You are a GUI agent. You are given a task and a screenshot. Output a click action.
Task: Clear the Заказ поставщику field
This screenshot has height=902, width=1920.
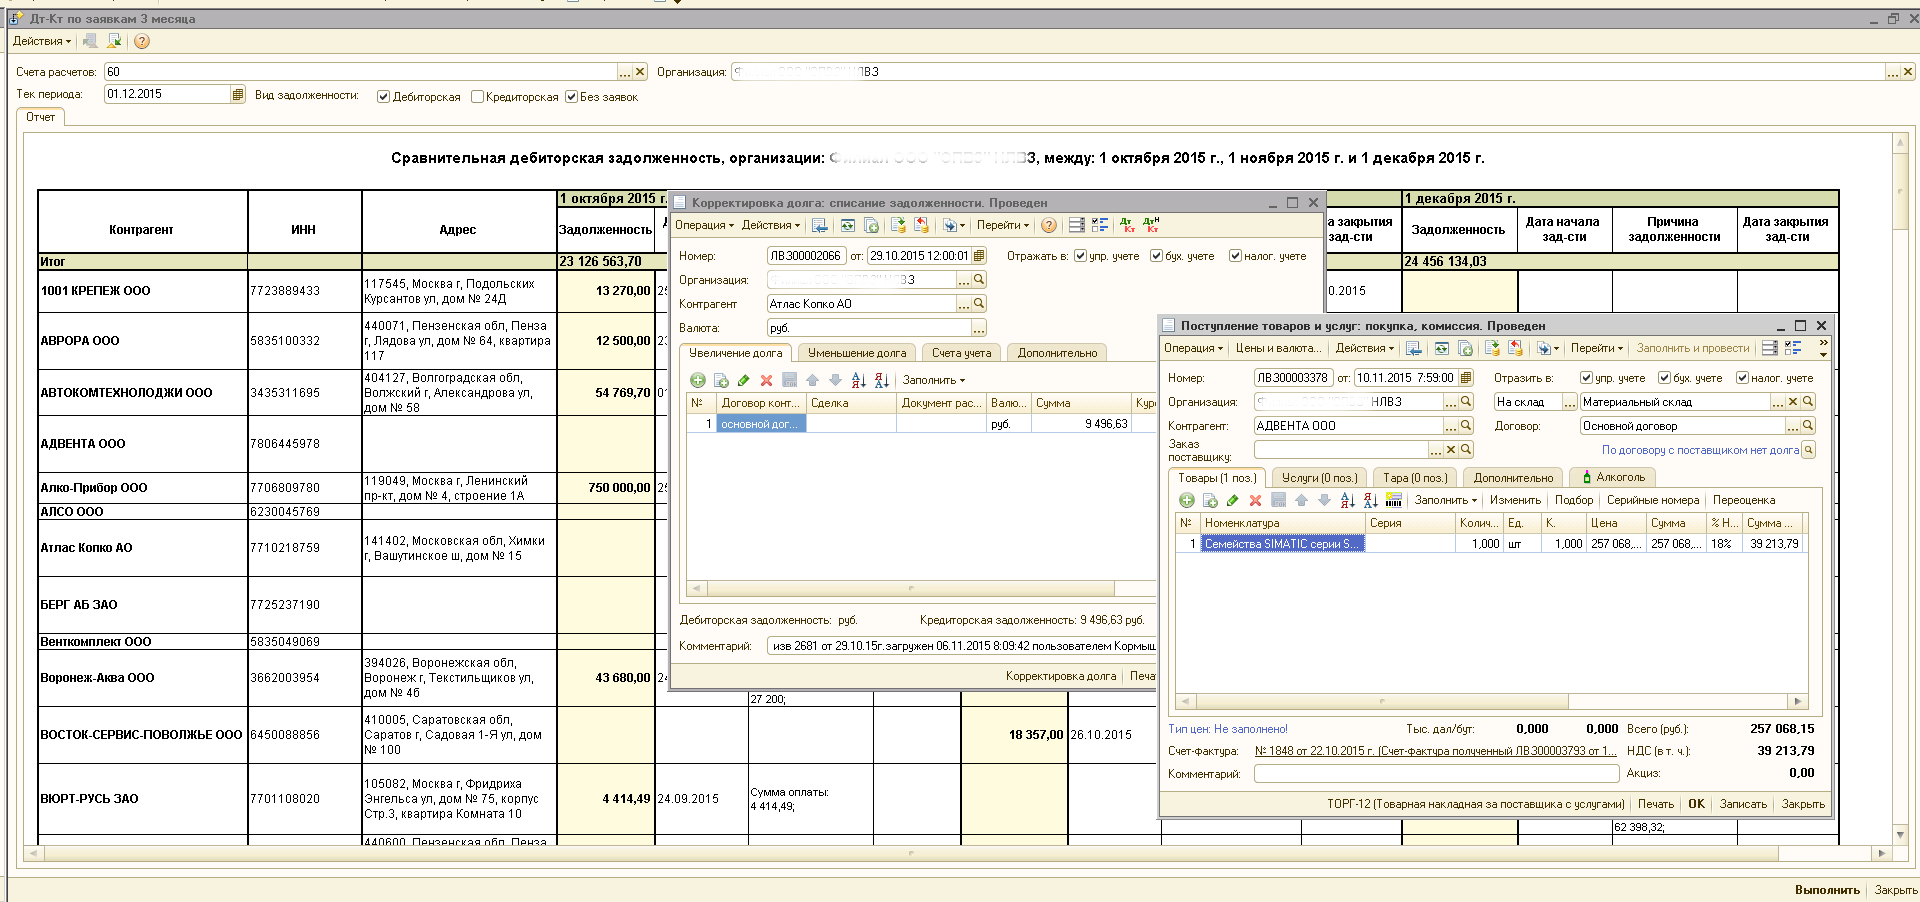click(x=1451, y=450)
